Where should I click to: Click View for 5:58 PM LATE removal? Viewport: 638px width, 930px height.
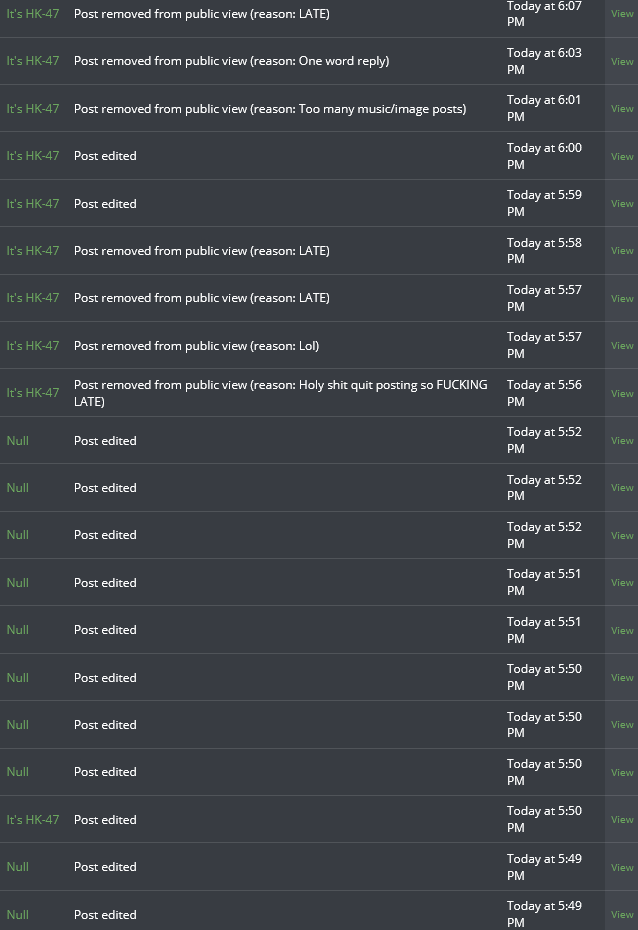click(622, 250)
